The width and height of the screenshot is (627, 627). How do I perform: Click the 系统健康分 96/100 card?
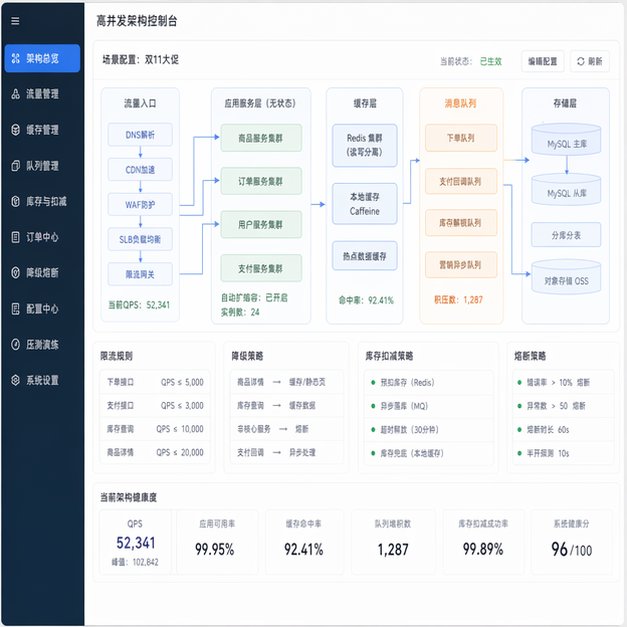tap(571, 542)
